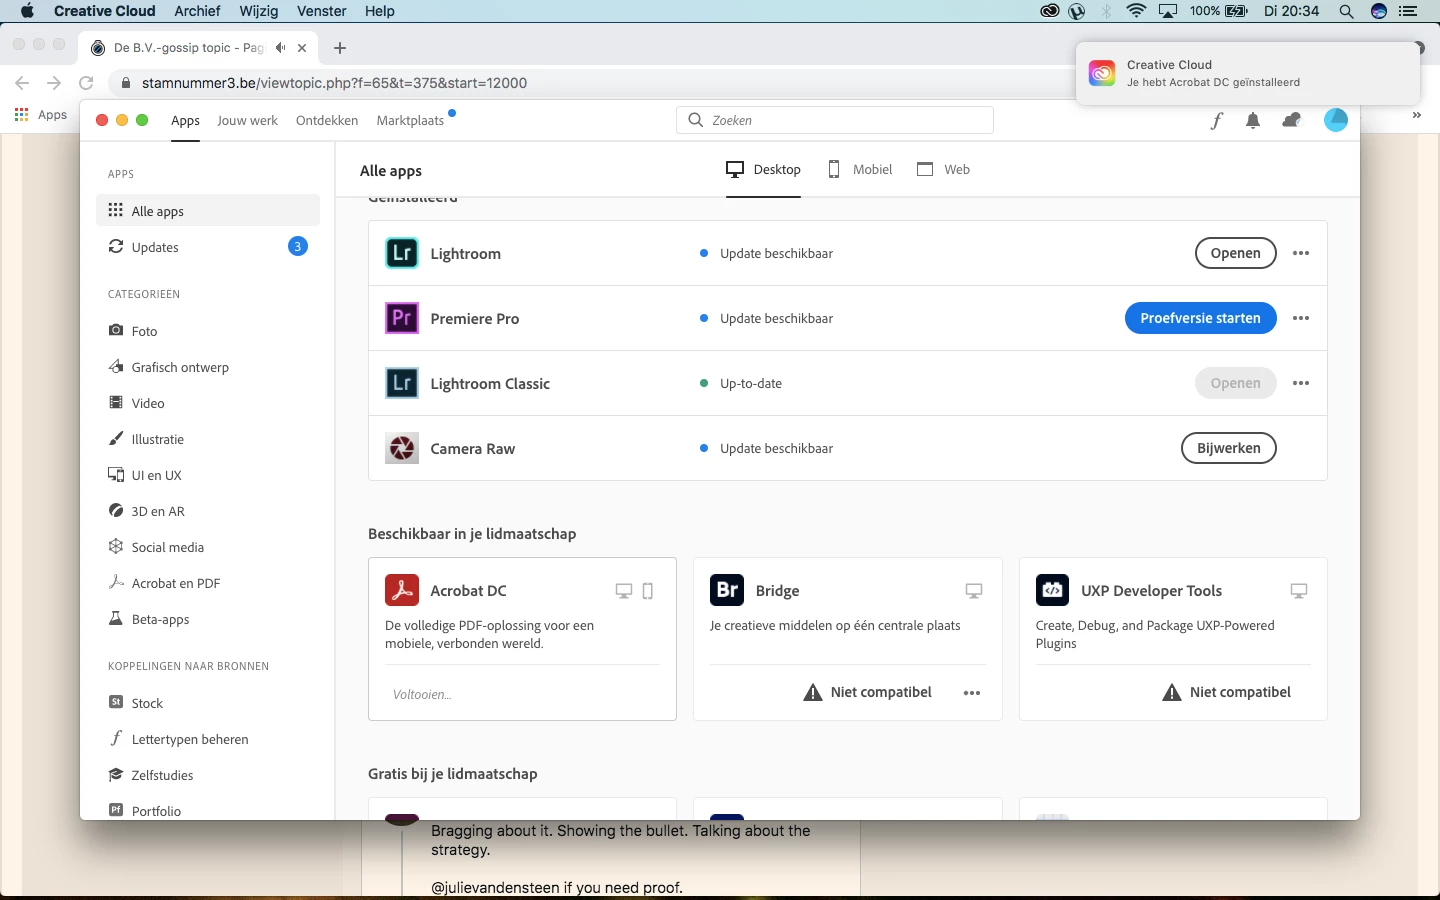Click the UXP Developer Tools icon
Screen dimensions: 1440x900
[1052, 590]
